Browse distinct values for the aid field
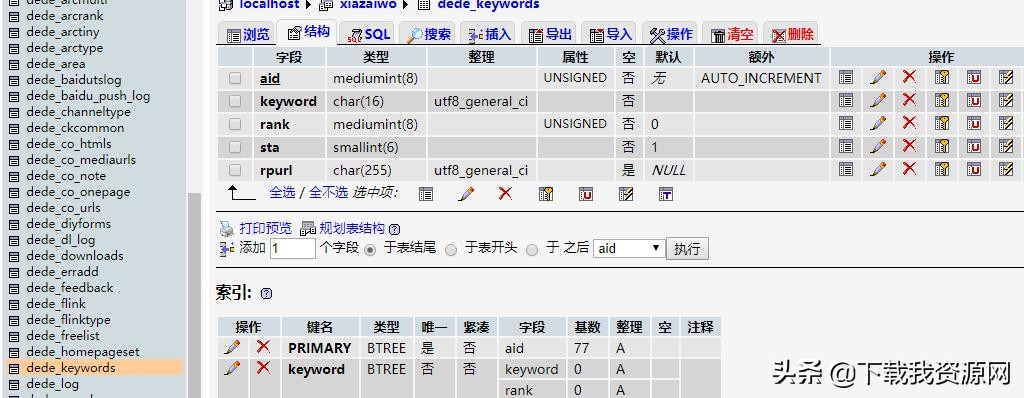Viewport: 1024px width, 398px height. (846, 78)
